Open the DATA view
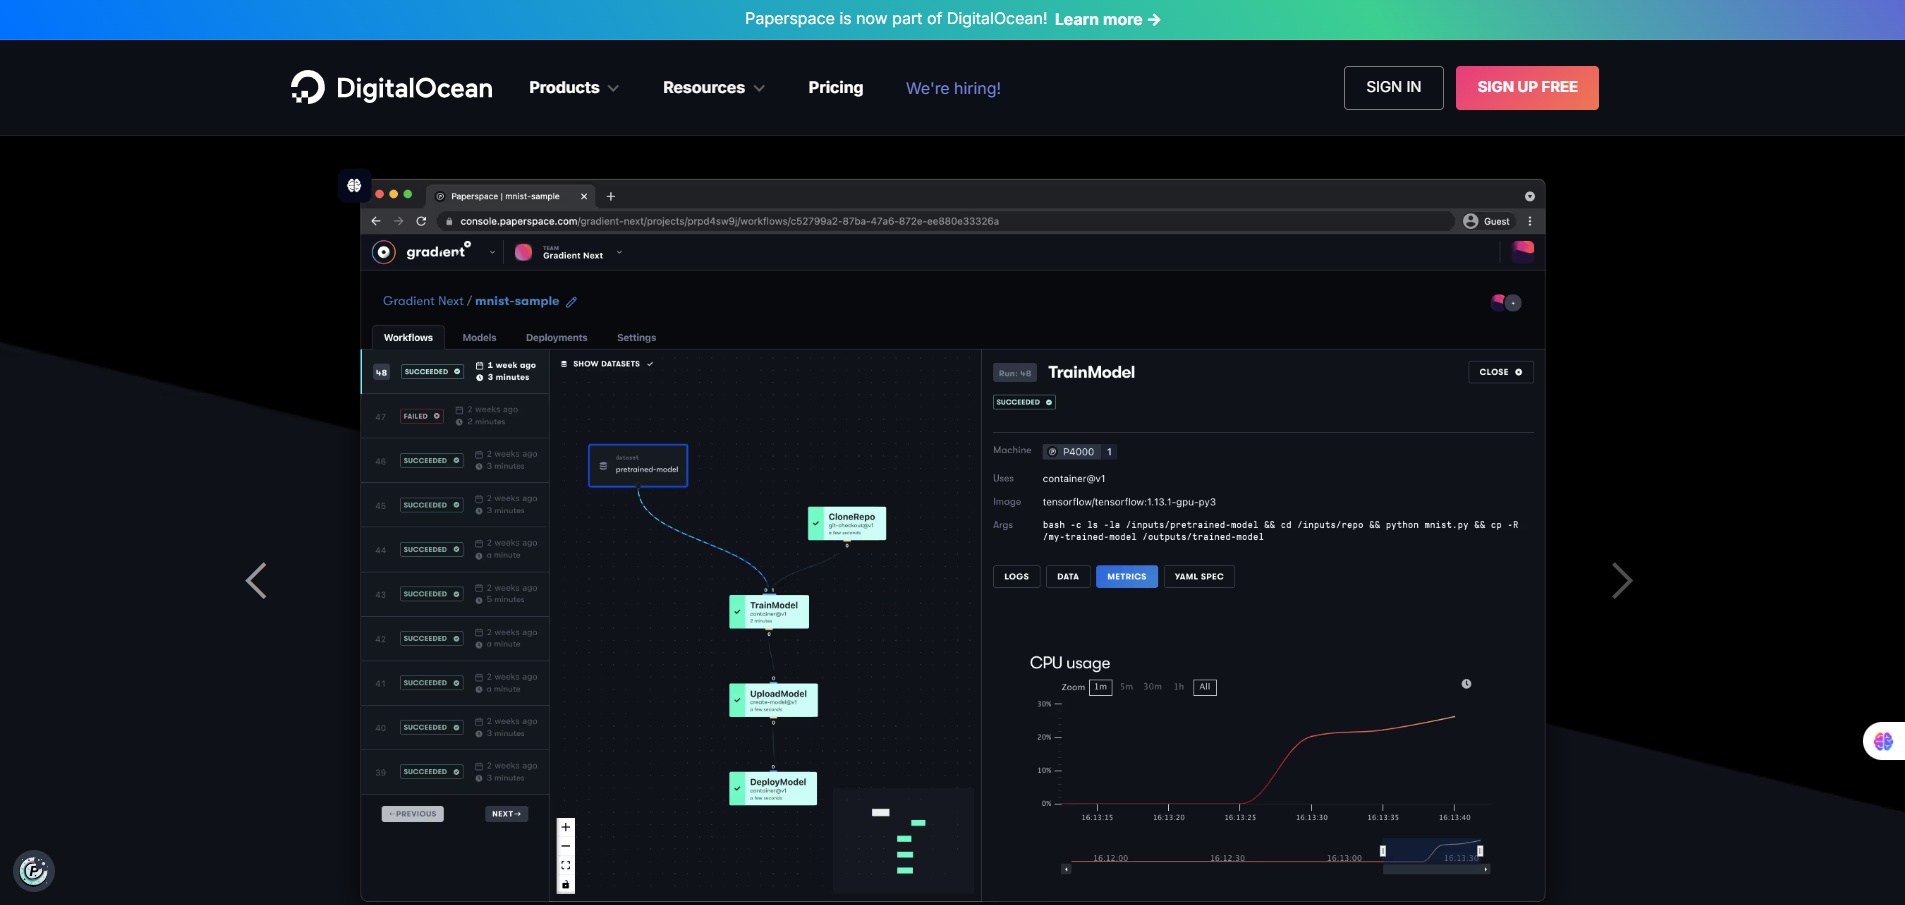 pos(1068,577)
